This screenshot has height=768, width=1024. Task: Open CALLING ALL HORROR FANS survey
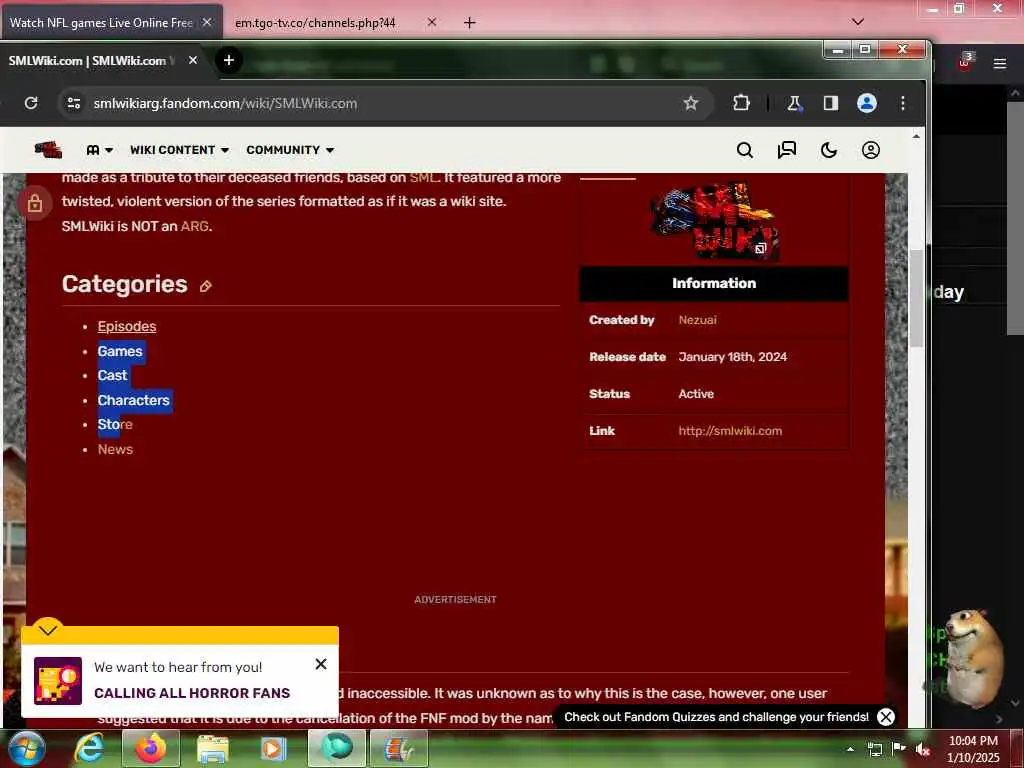(192, 694)
